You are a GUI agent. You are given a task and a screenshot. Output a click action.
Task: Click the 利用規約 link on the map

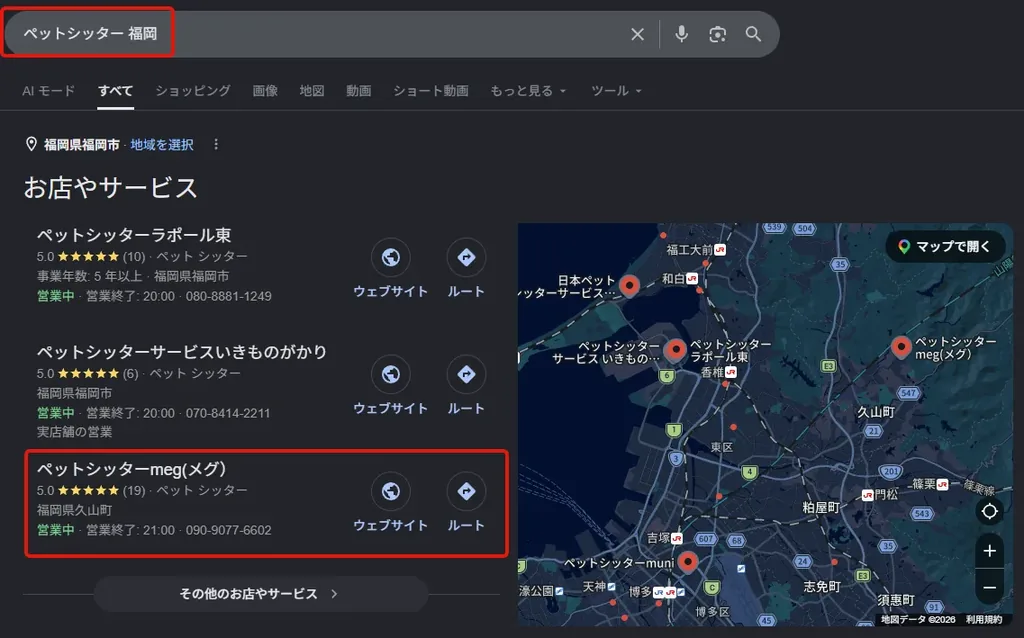click(984, 619)
